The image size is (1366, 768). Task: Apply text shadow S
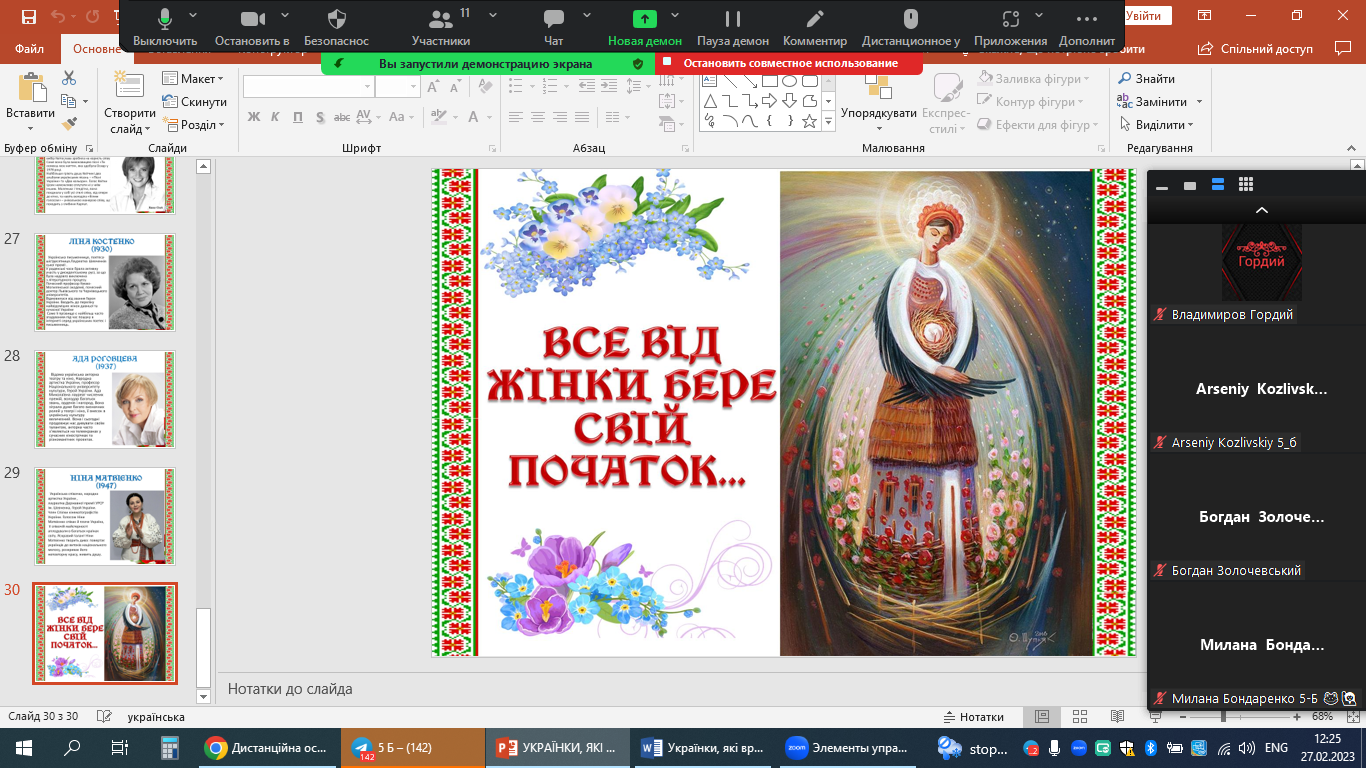[x=322, y=117]
